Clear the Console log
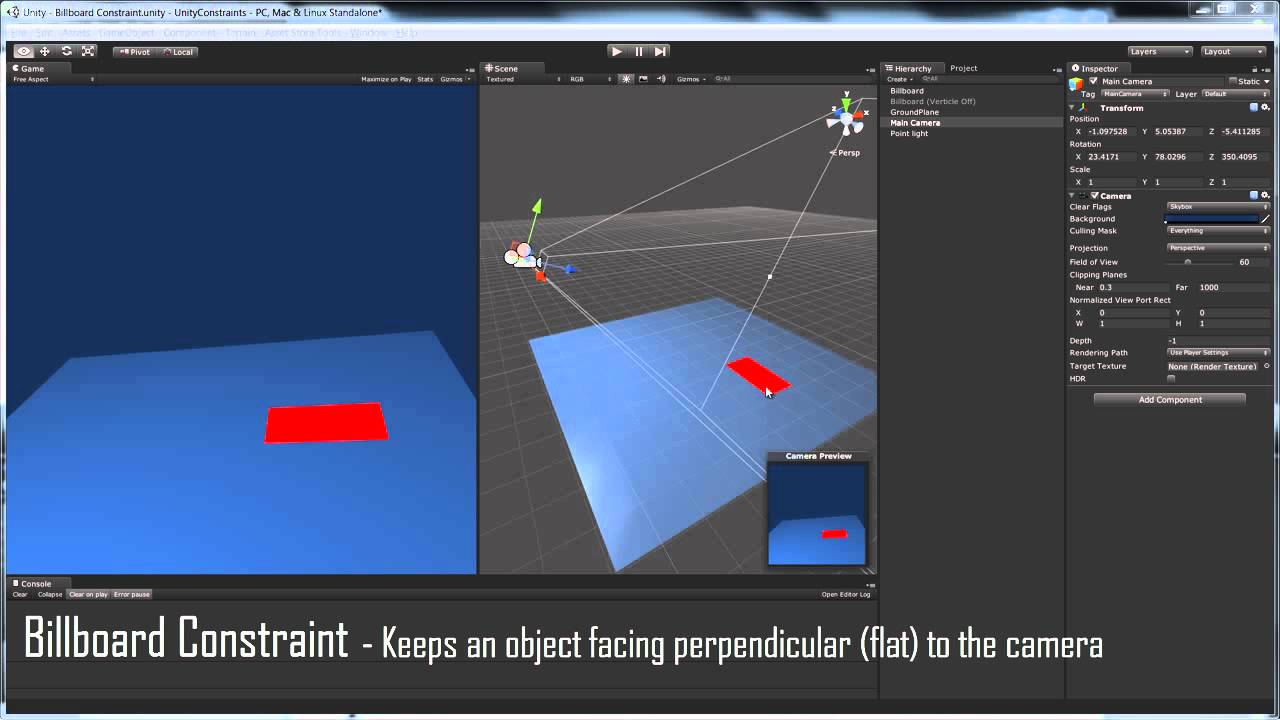This screenshot has height=720, width=1280. 20,594
